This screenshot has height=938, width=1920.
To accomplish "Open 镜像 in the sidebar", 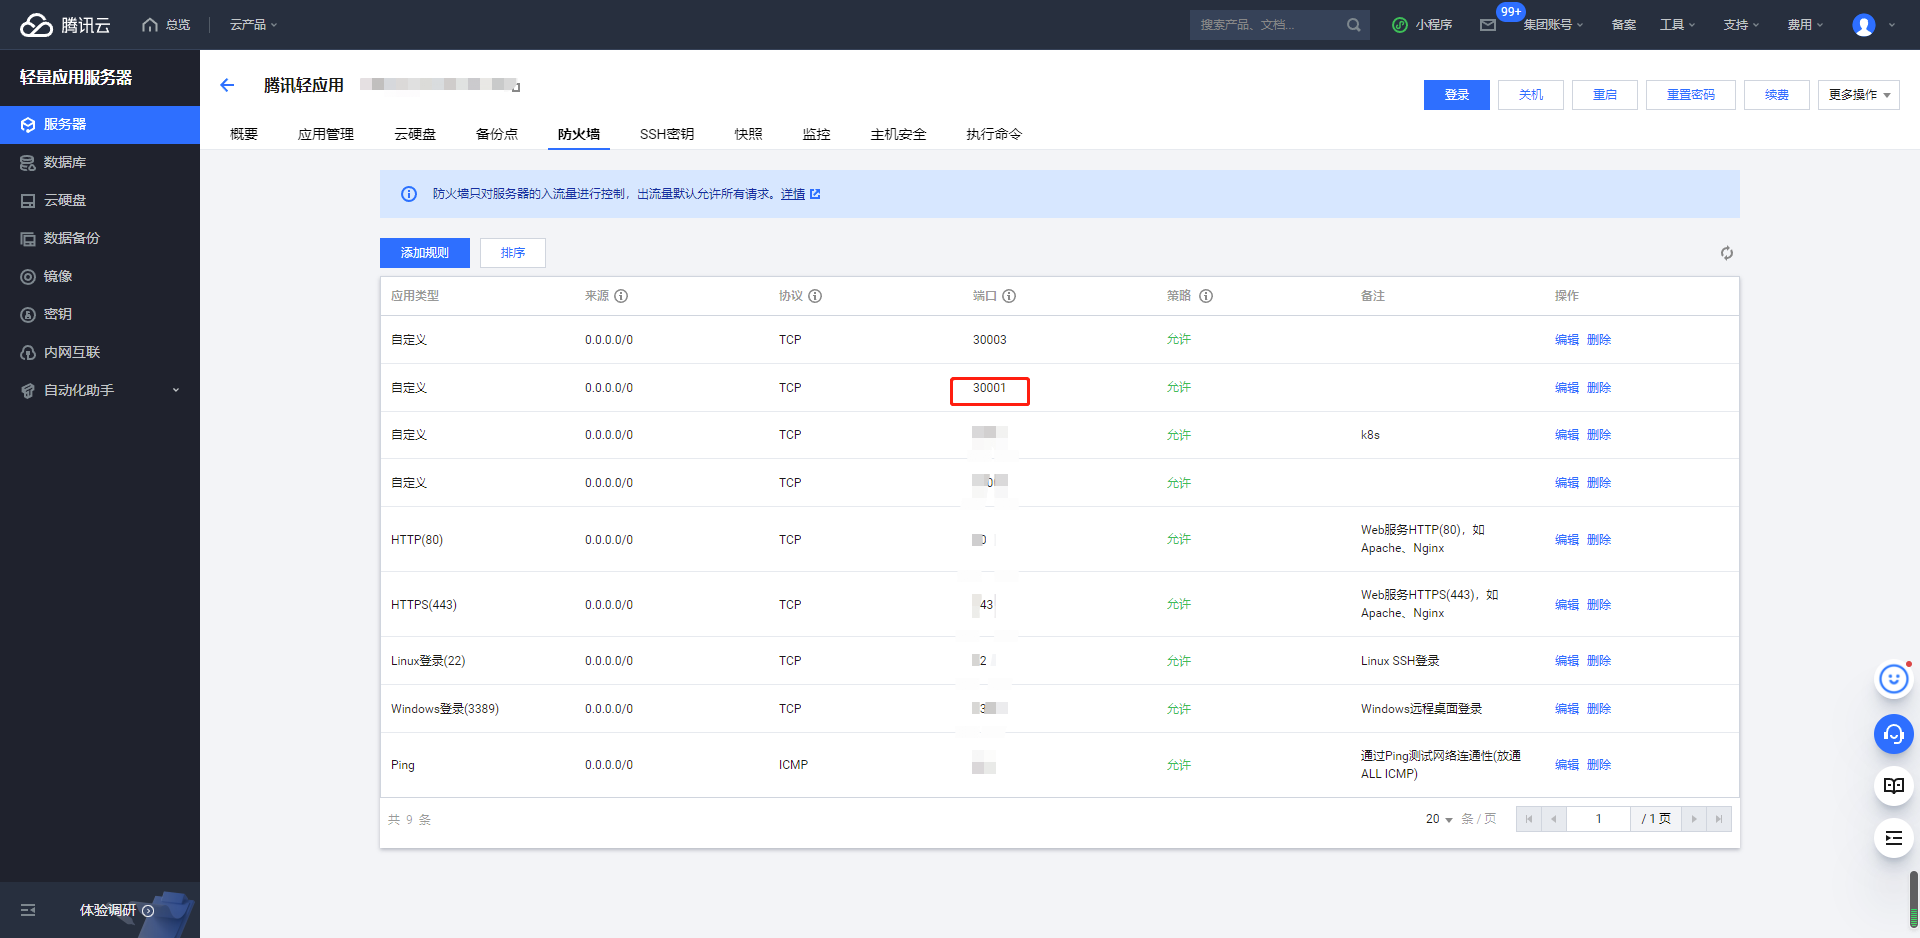I will 100,276.
